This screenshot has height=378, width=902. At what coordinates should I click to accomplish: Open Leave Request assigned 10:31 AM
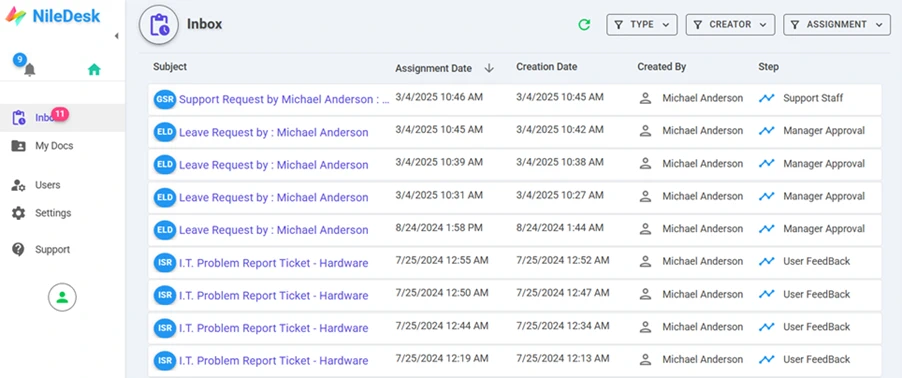pyautogui.click(x=273, y=197)
